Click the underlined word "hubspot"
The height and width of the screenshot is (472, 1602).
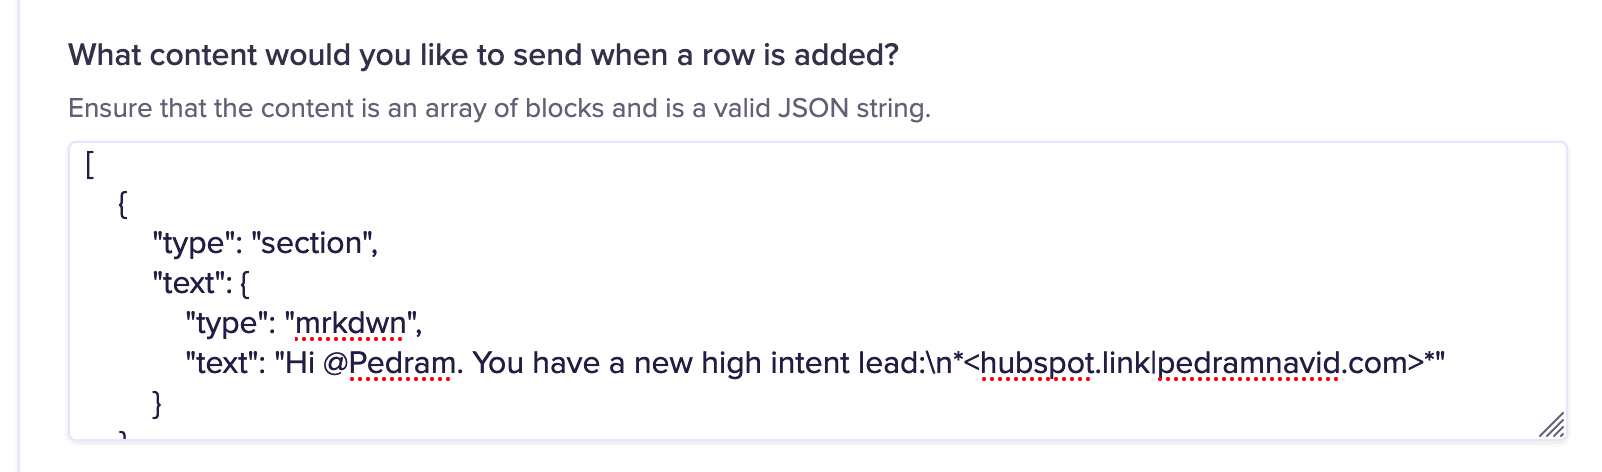pyautogui.click(x=1036, y=363)
